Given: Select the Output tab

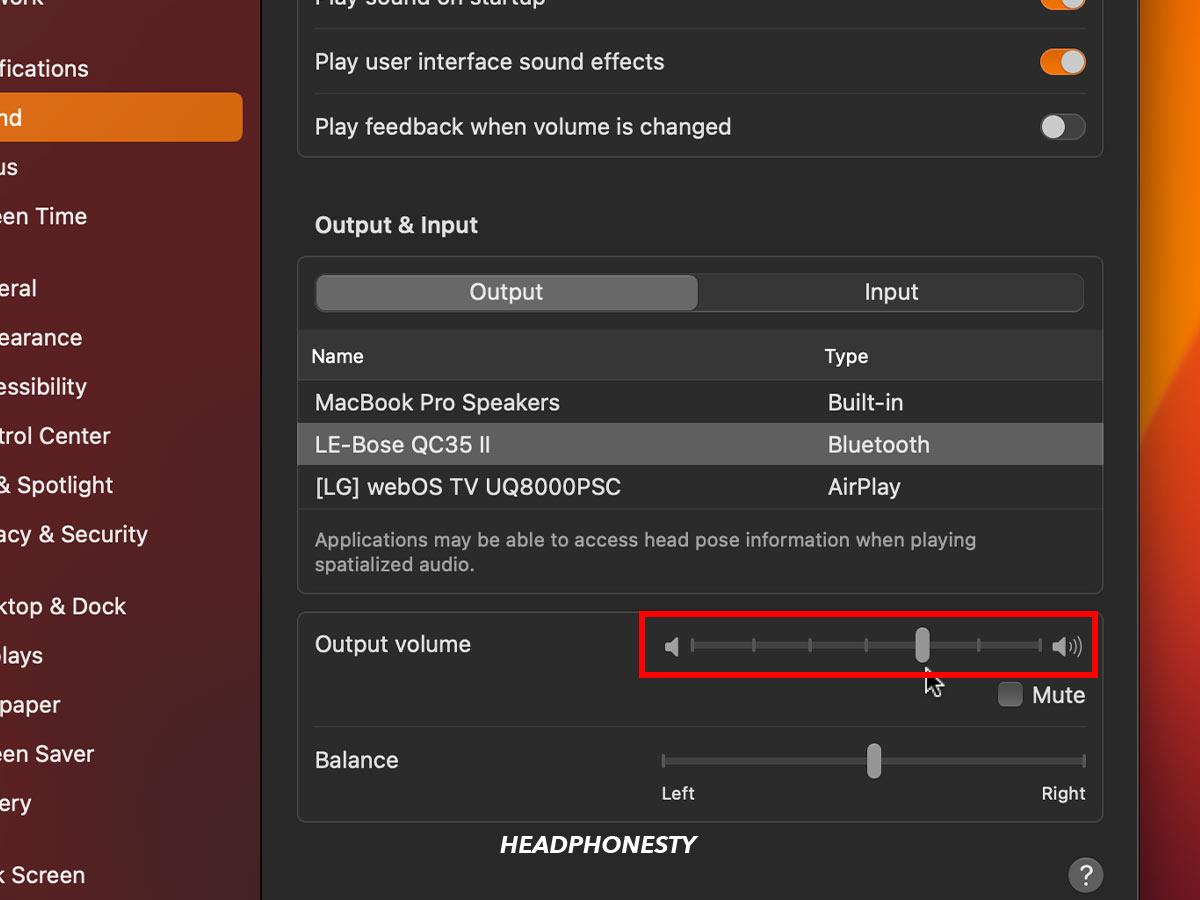Looking at the screenshot, I should coord(506,292).
